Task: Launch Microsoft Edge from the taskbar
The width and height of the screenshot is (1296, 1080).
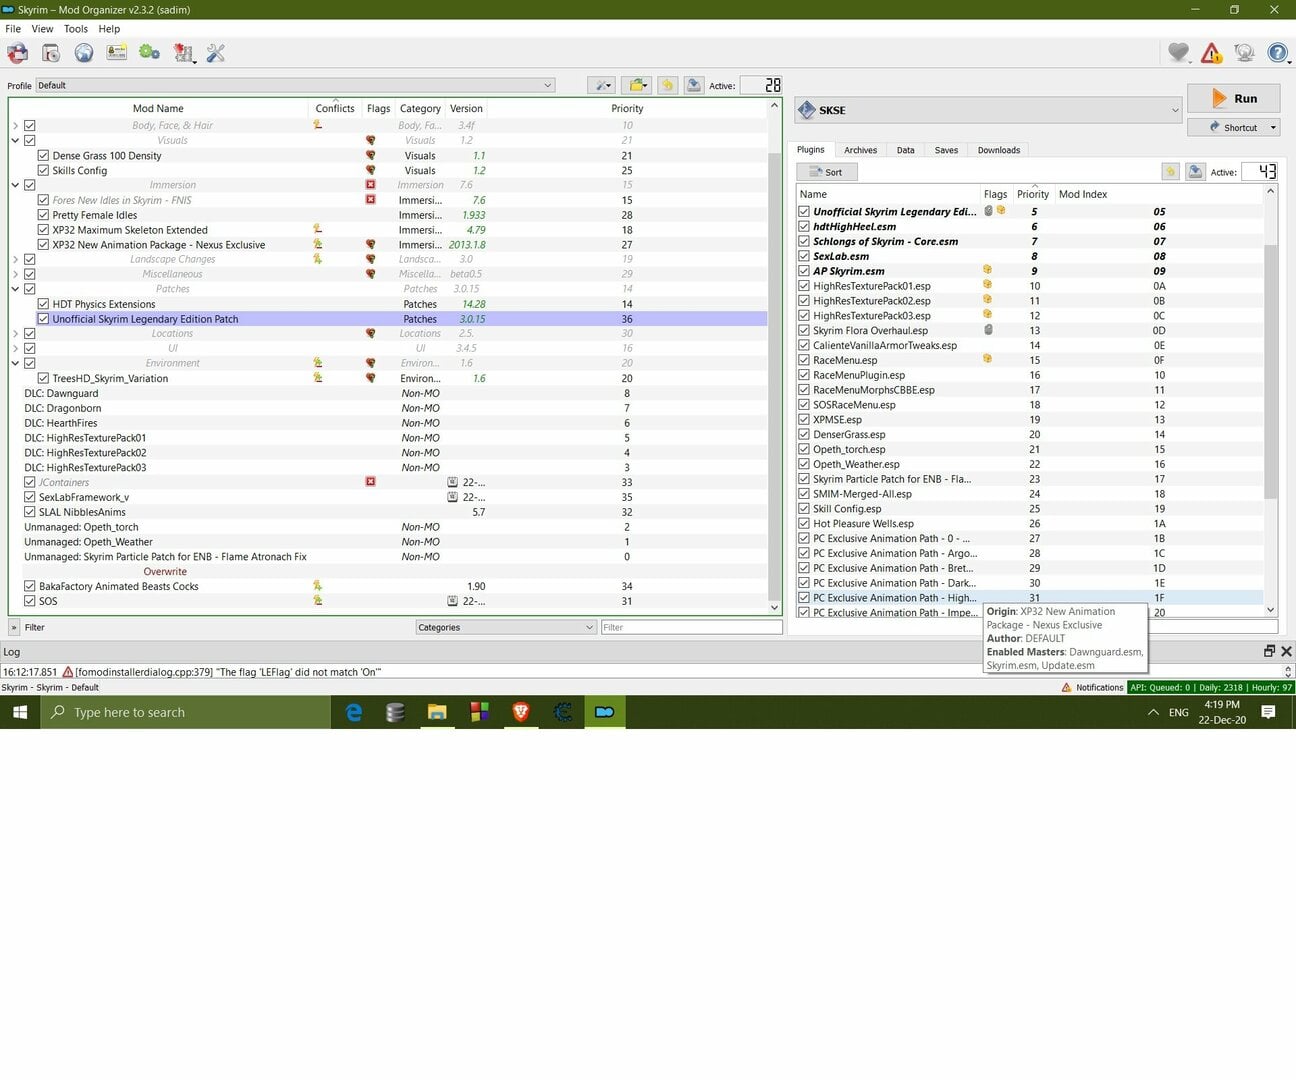Action: (x=353, y=712)
